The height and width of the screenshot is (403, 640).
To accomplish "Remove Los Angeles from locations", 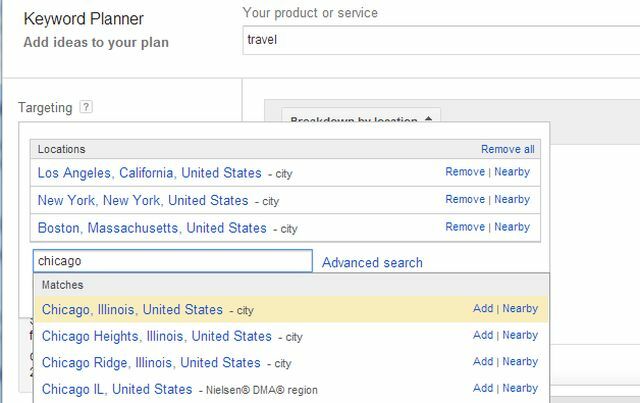I will [465, 172].
